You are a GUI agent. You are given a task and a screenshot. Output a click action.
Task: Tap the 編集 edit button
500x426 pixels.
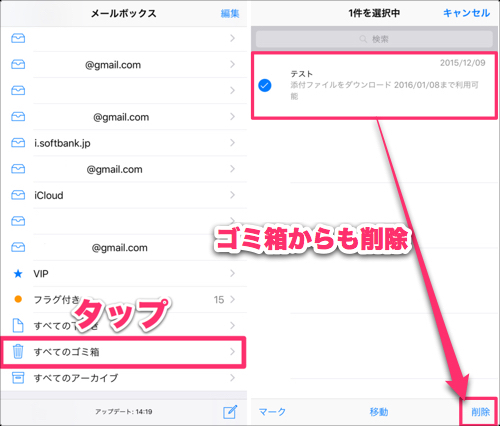230,13
